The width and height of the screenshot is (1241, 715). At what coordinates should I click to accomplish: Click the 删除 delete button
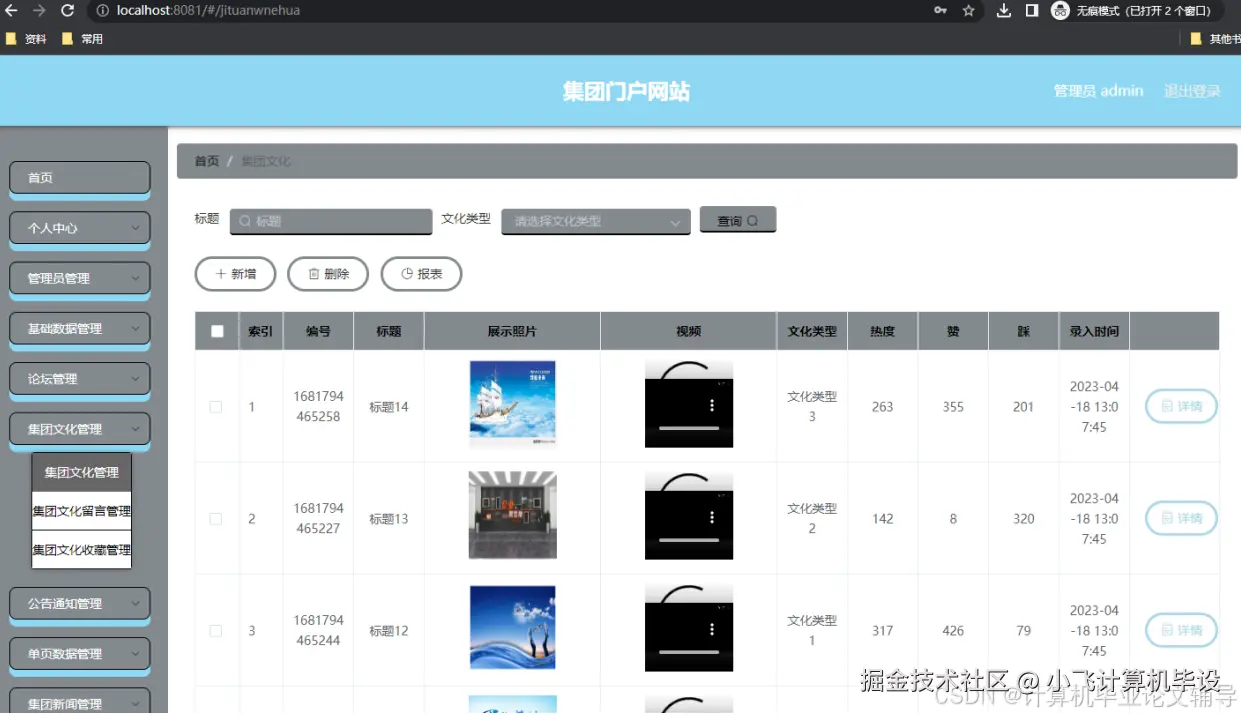(328, 274)
